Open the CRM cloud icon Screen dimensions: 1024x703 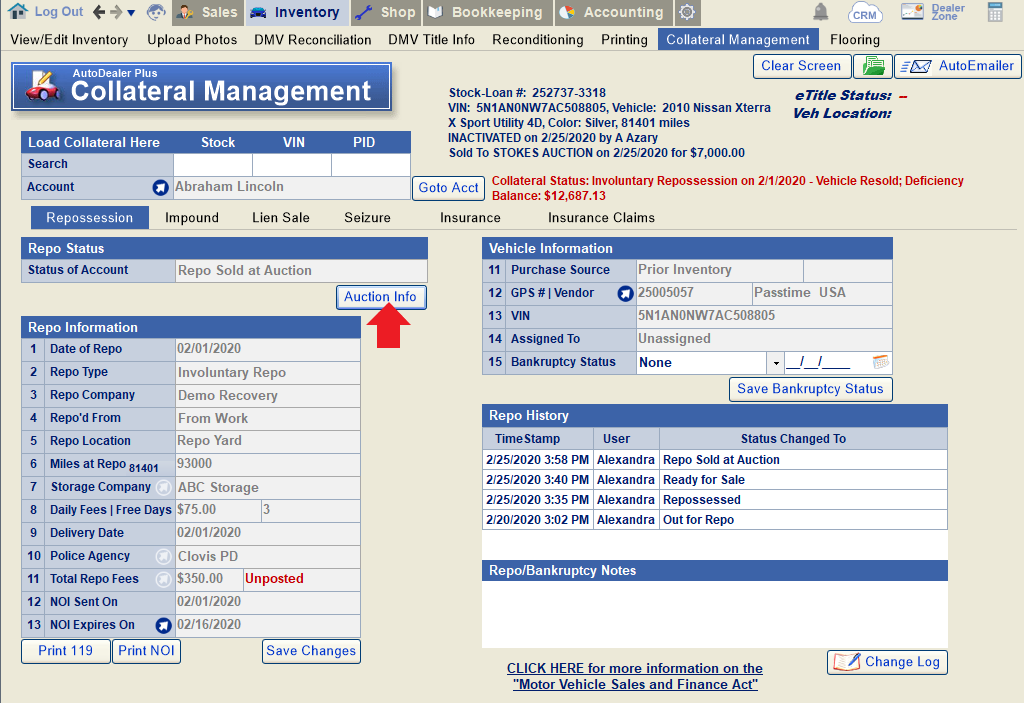[865, 13]
